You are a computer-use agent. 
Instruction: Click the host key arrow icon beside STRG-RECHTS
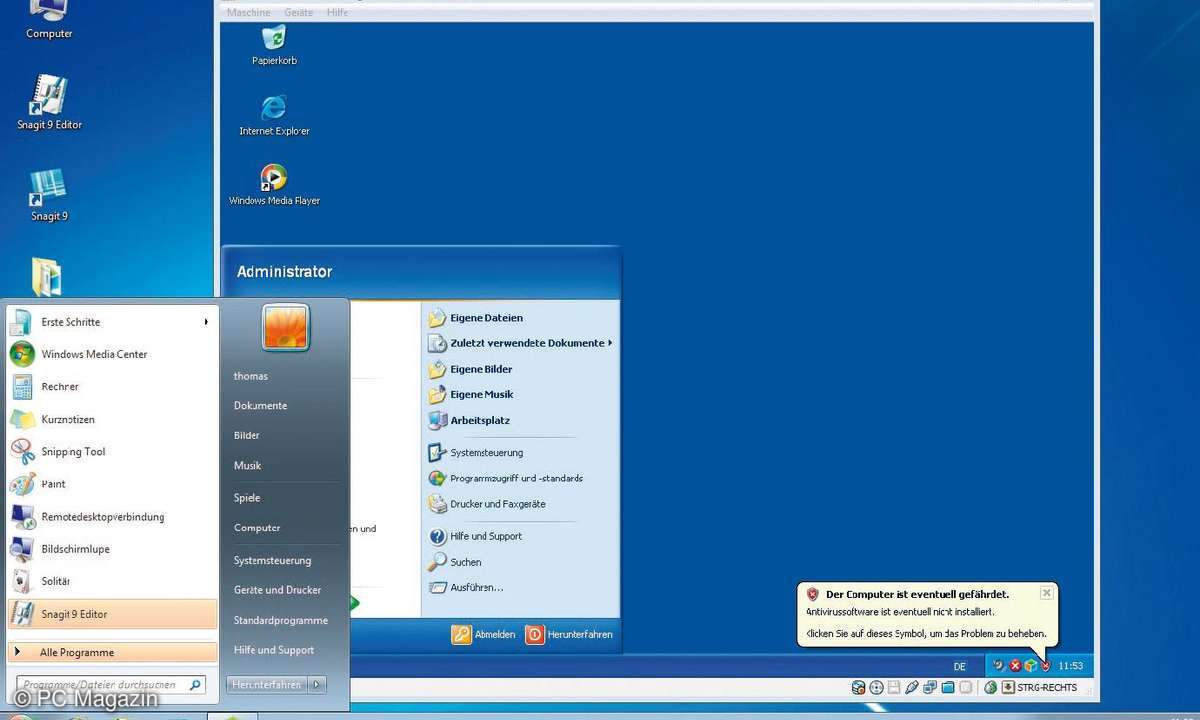[1008, 687]
